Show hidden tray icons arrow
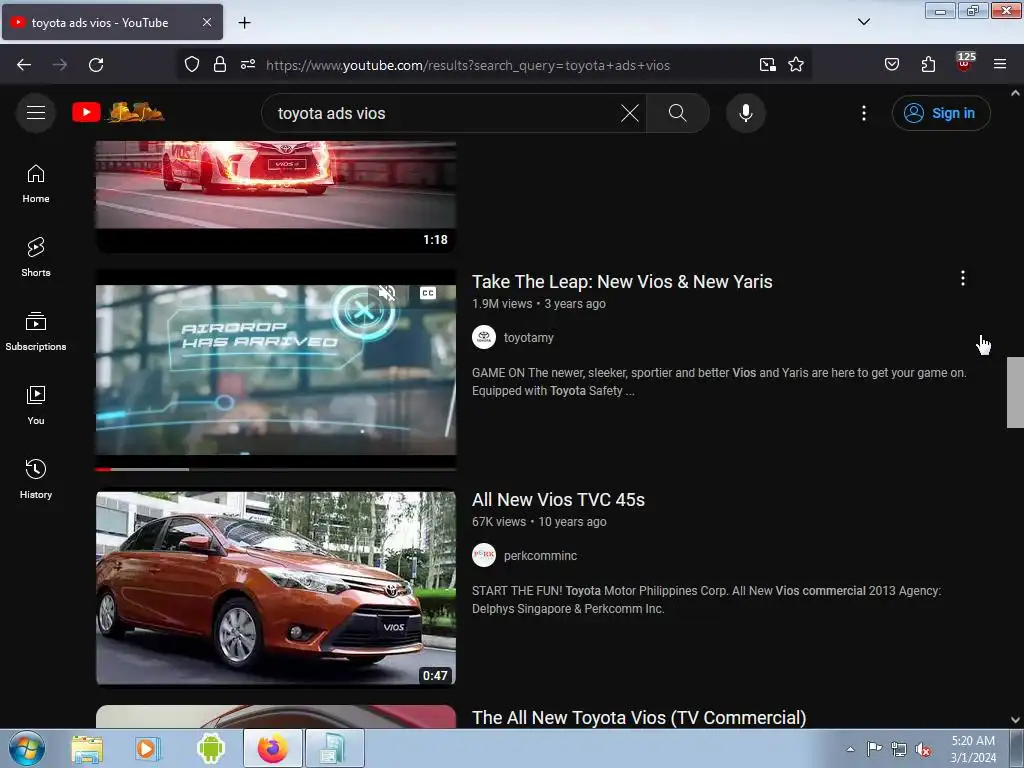 (850, 749)
